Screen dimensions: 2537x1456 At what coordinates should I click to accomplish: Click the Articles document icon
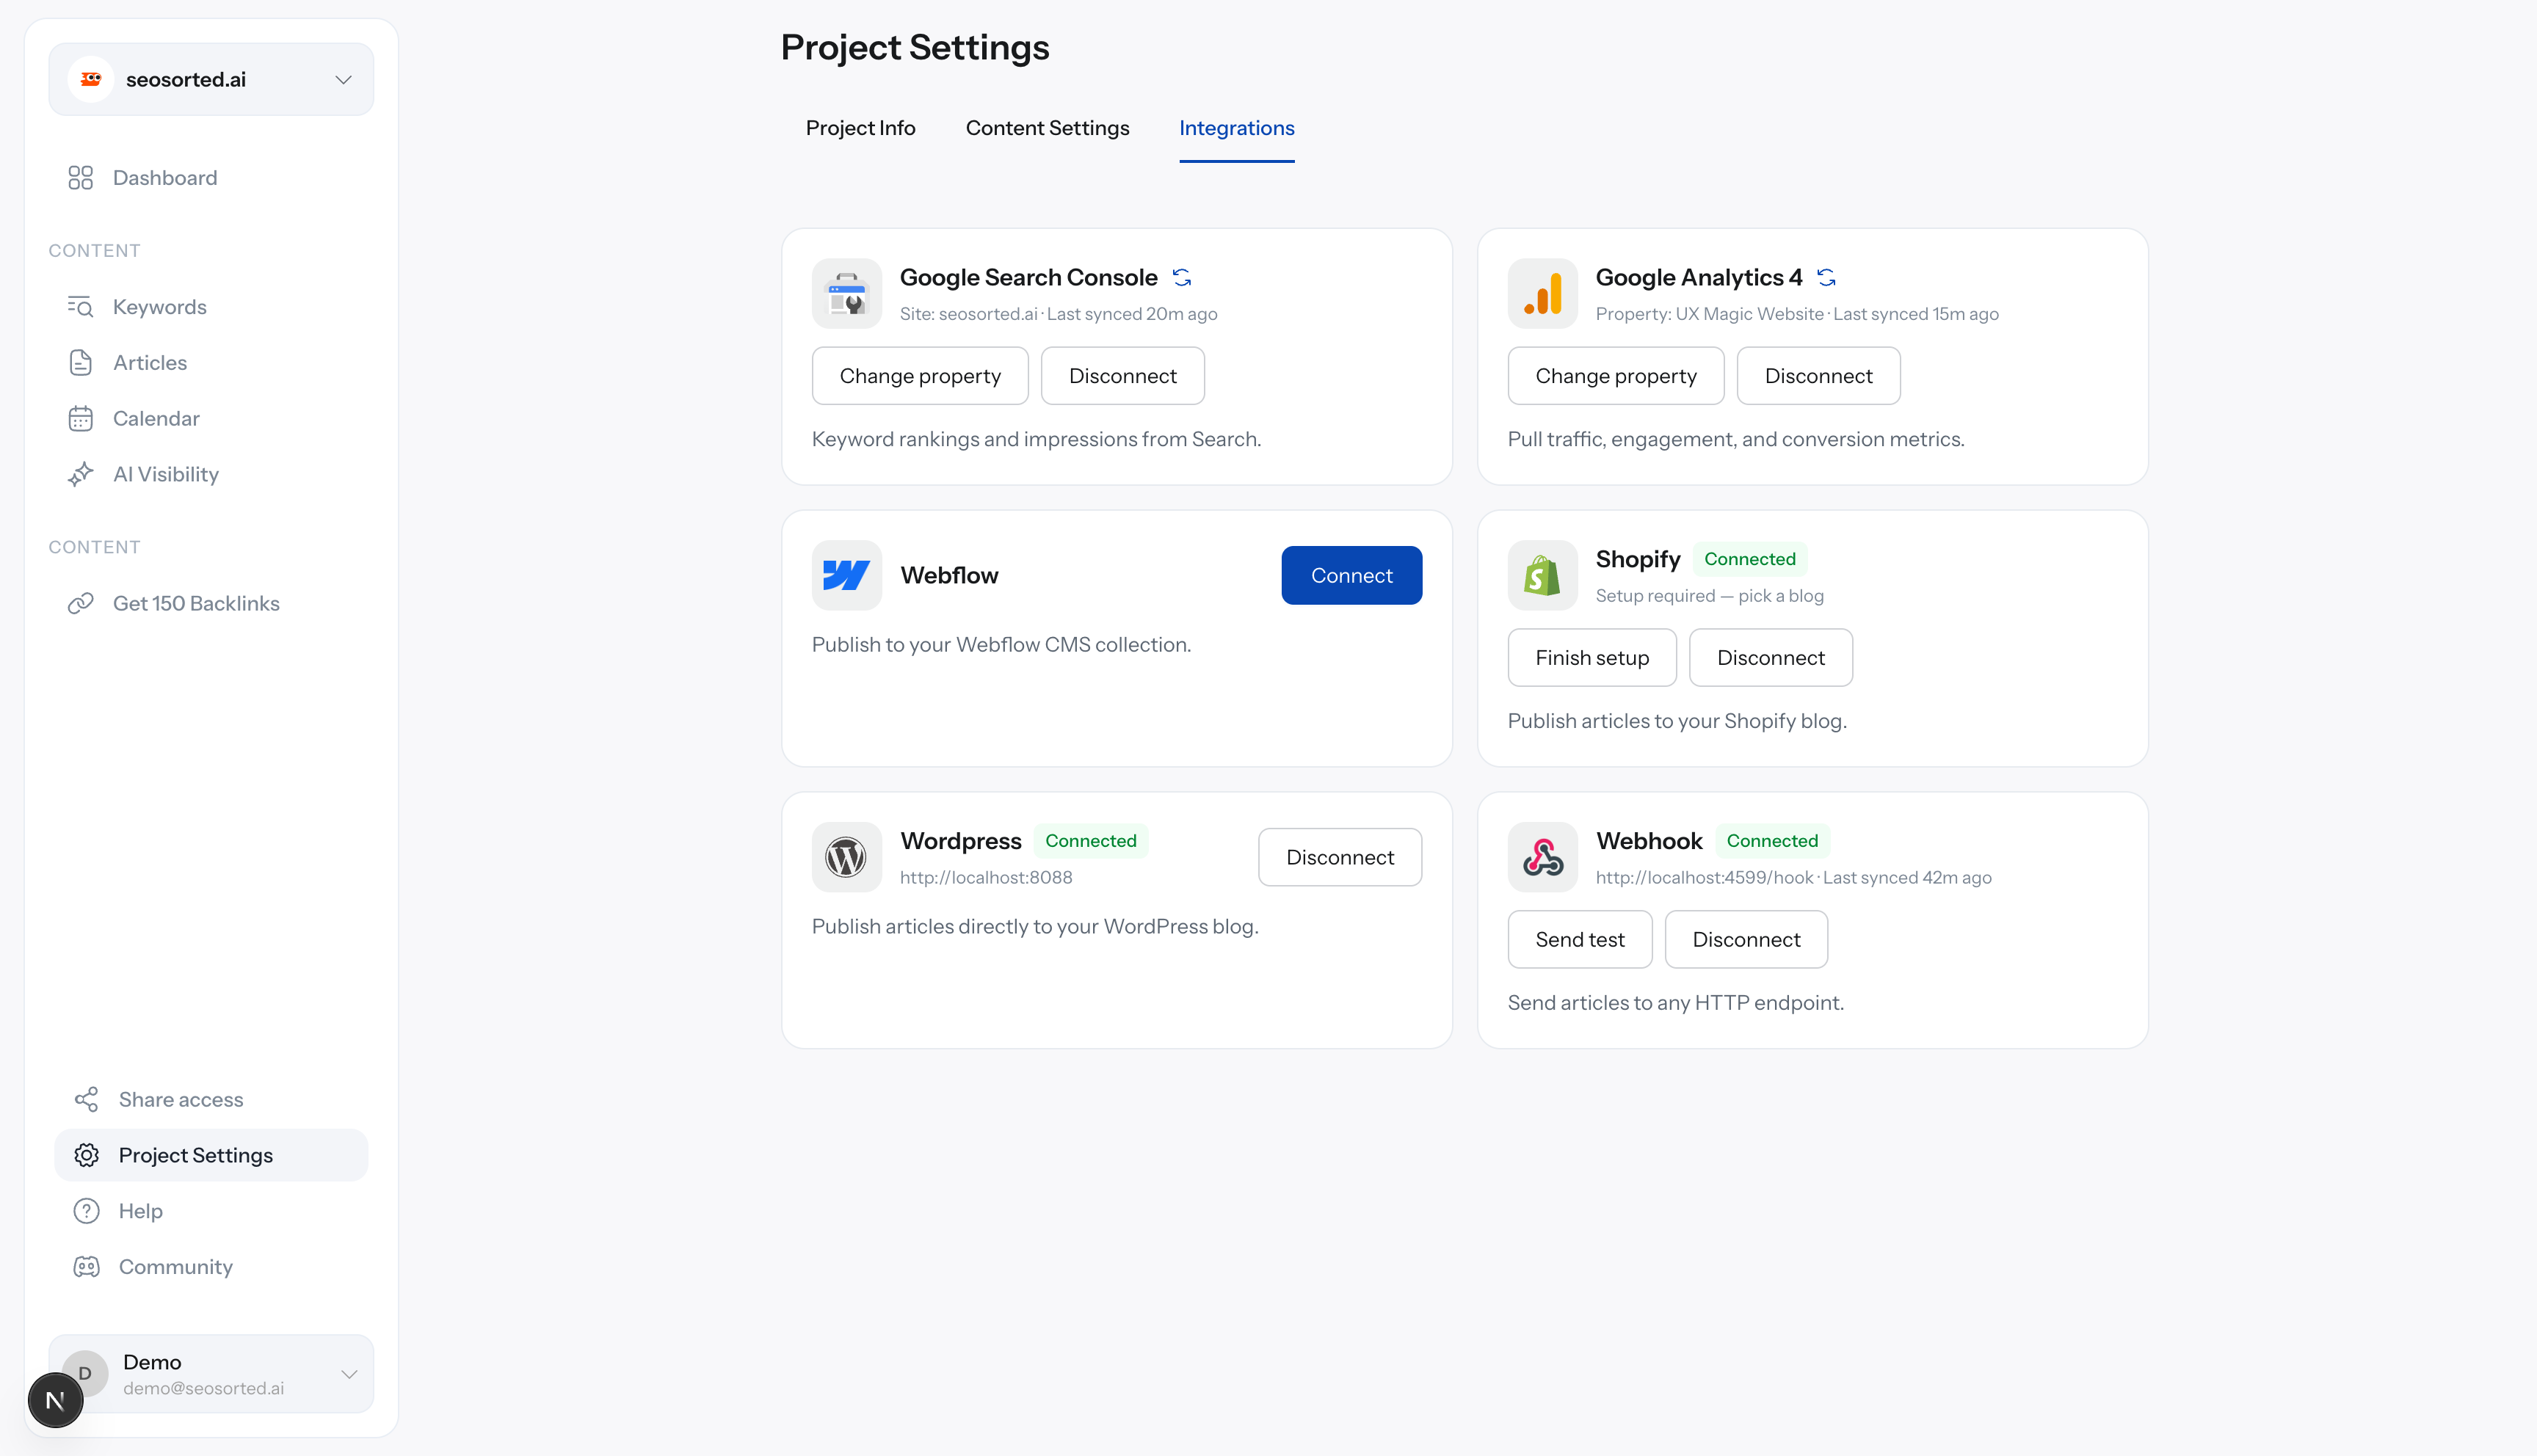(x=81, y=363)
